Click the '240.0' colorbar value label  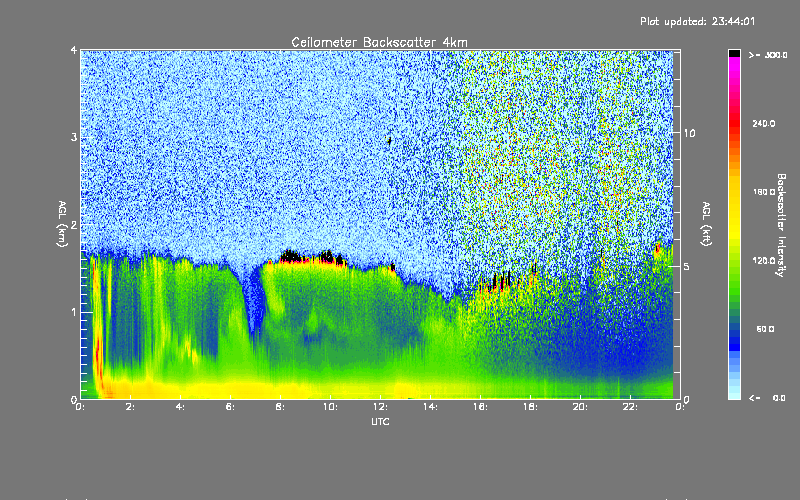point(764,123)
